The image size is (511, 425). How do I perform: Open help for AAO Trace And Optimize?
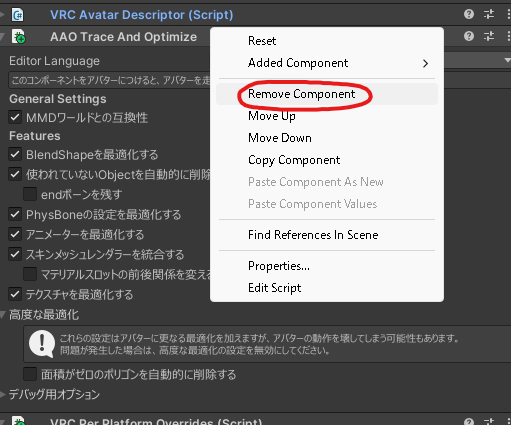pyautogui.click(x=469, y=36)
